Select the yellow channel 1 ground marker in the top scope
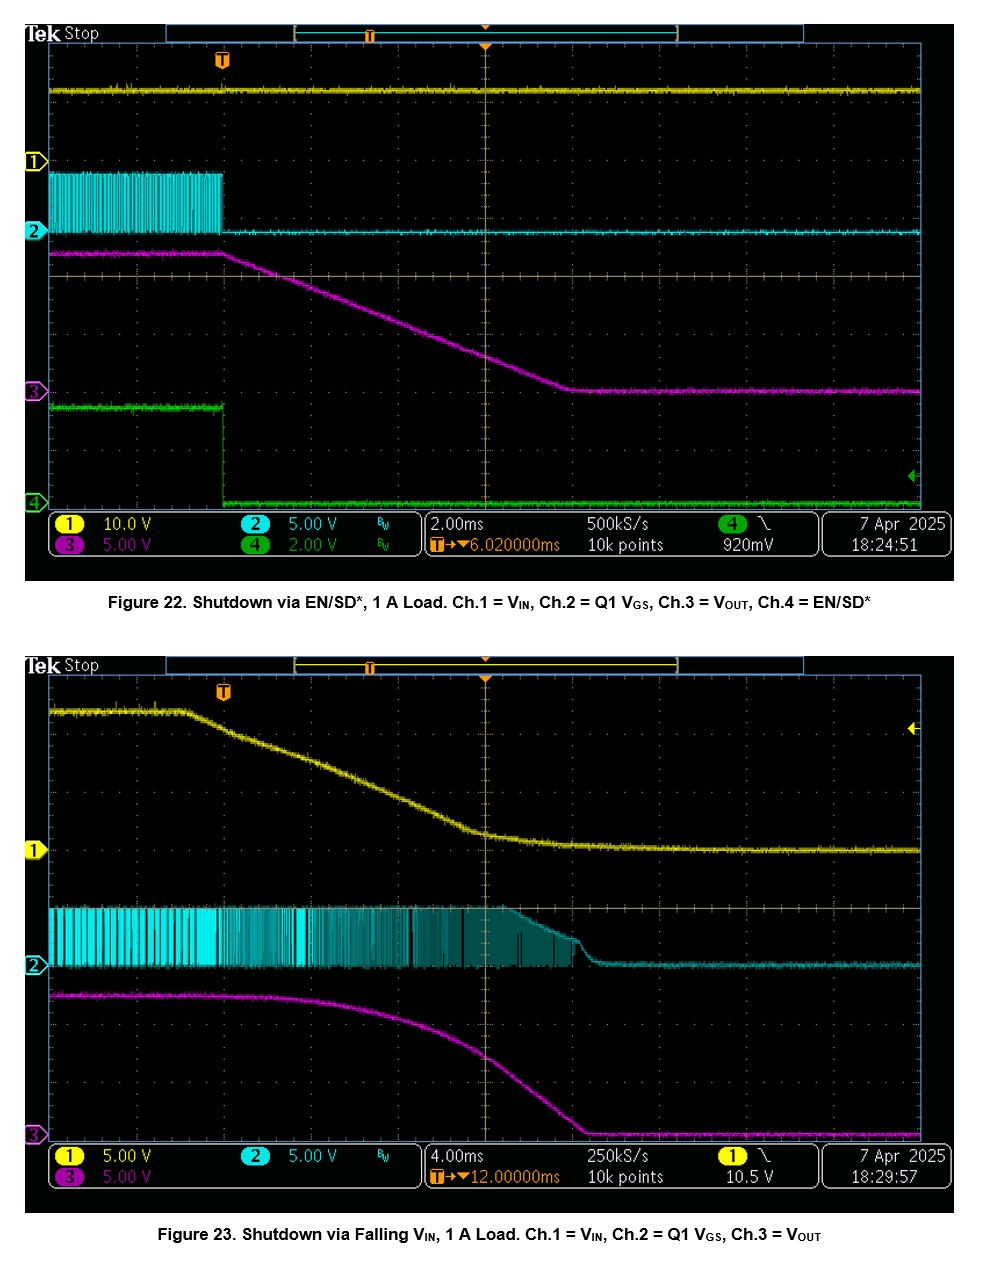The height and width of the screenshot is (1286, 1000). 35,161
